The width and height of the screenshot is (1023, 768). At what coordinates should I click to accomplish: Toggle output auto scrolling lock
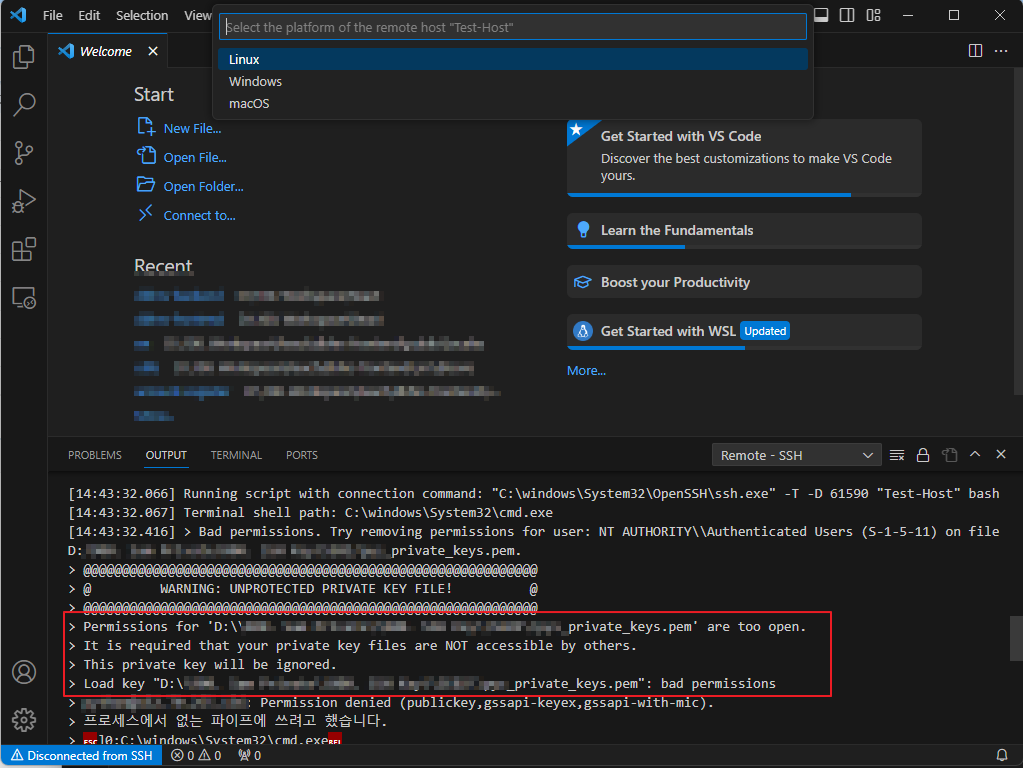click(x=923, y=455)
